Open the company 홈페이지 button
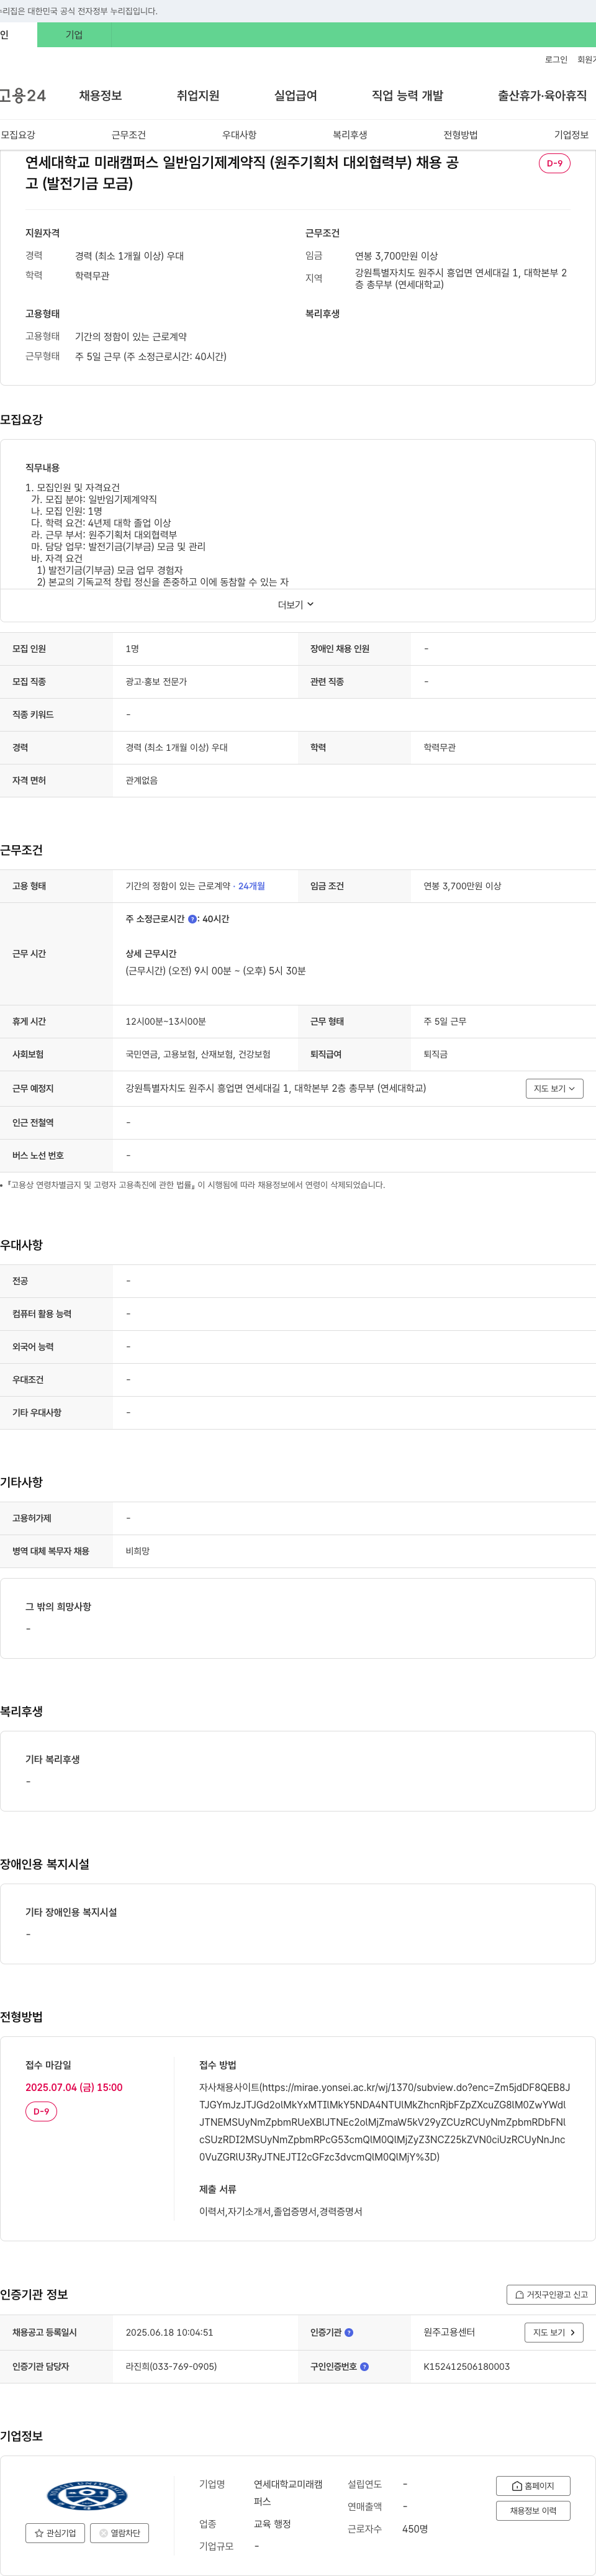596x2576 pixels. (533, 2485)
